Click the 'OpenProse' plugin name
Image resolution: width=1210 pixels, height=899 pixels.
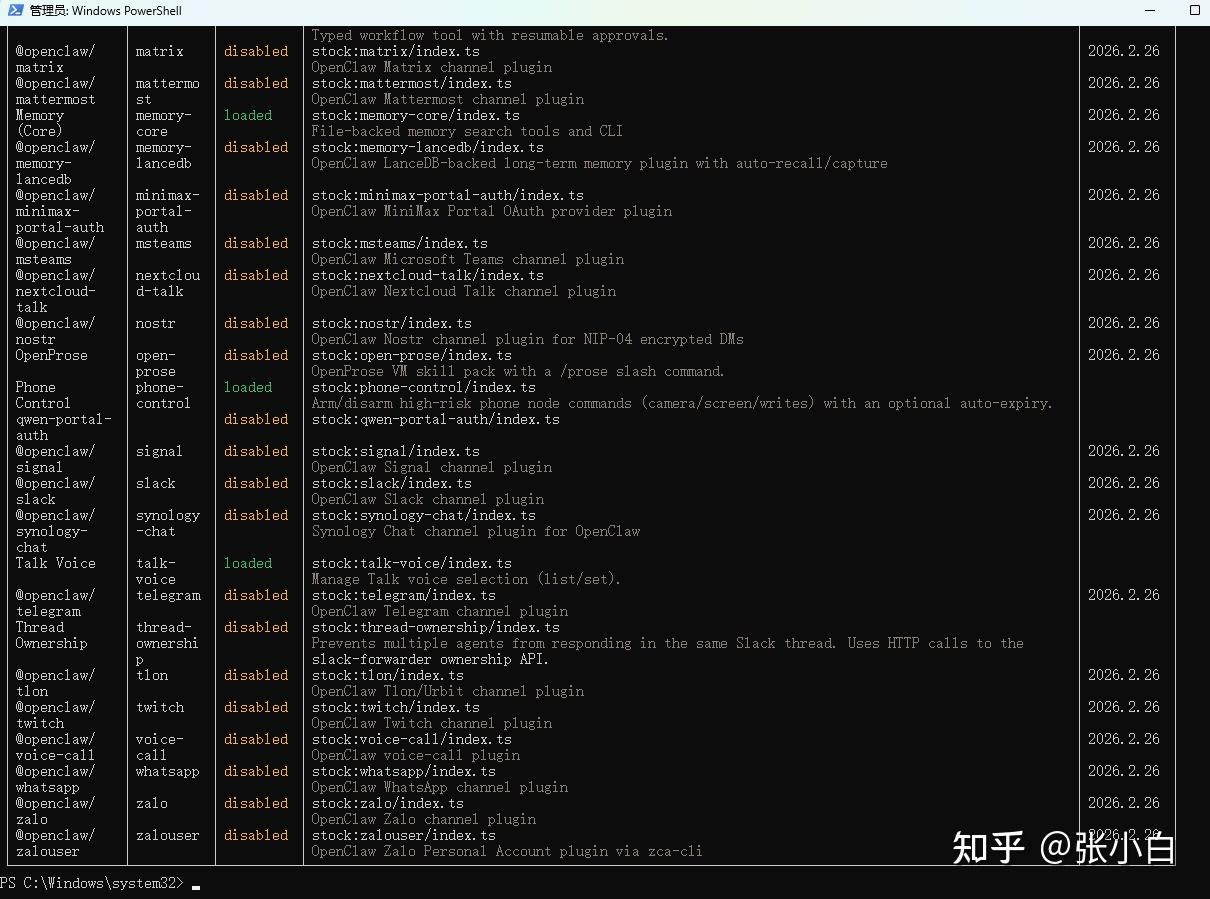52,355
